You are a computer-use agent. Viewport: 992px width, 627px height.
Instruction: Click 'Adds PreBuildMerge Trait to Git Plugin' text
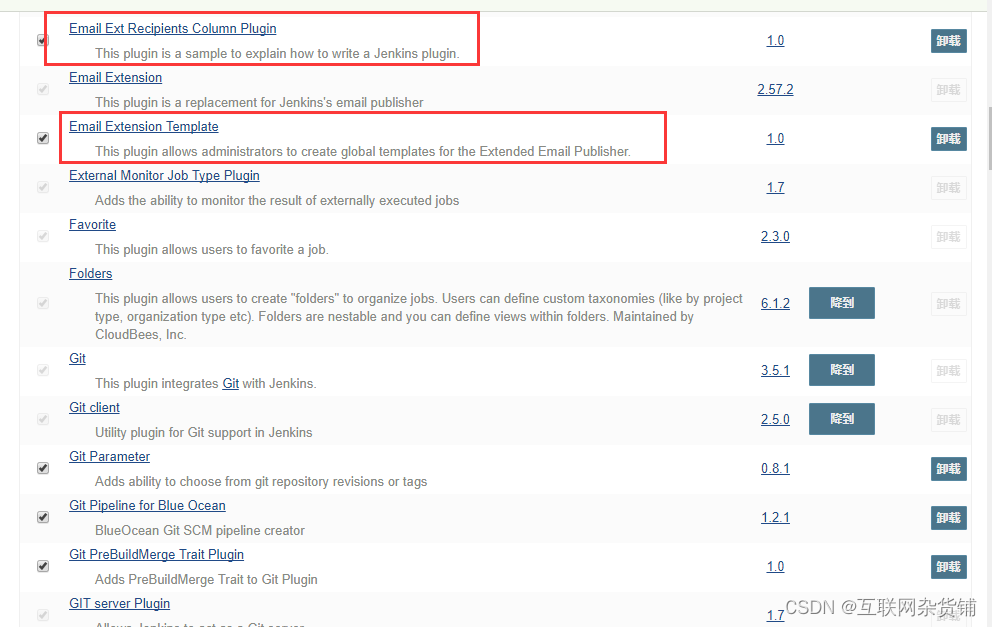click(206, 580)
